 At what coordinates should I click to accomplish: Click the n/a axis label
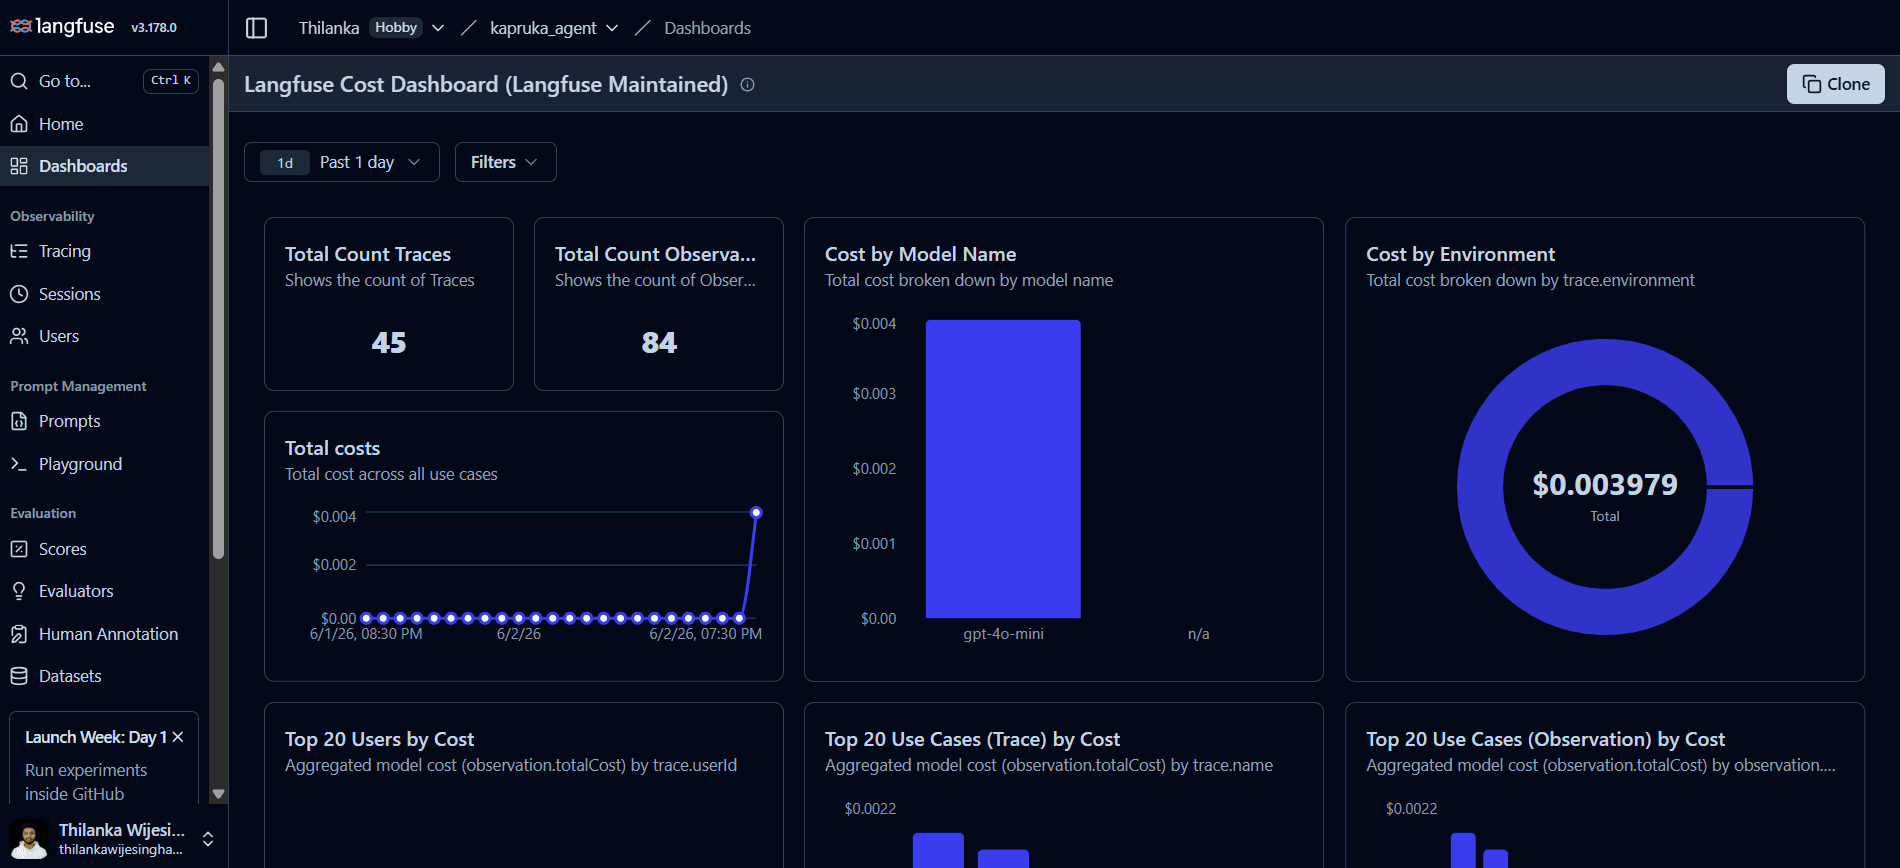tap(1198, 634)
